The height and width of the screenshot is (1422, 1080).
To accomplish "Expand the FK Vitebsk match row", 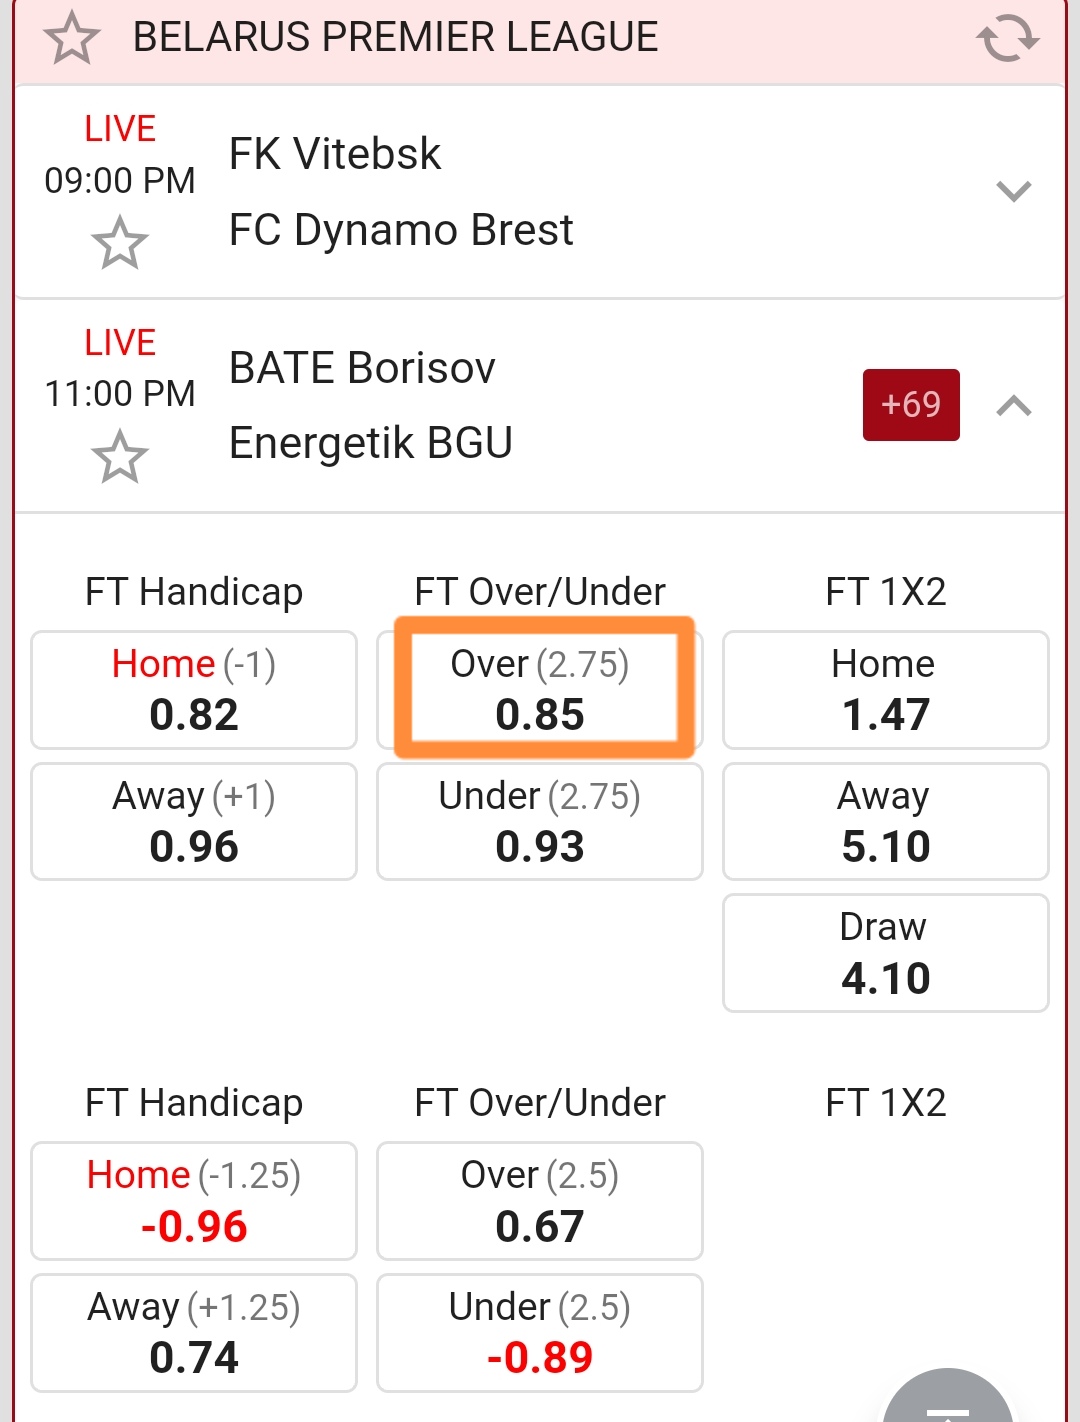I will click(x=1013, y=191).
